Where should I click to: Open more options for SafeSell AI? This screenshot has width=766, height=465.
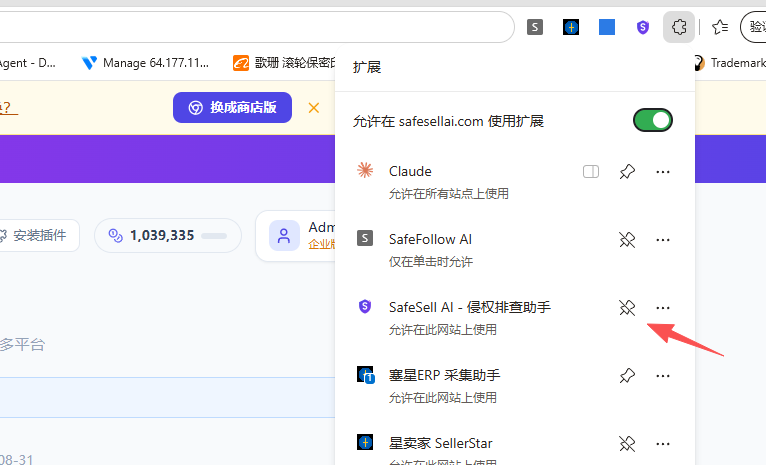pos(663,308)
